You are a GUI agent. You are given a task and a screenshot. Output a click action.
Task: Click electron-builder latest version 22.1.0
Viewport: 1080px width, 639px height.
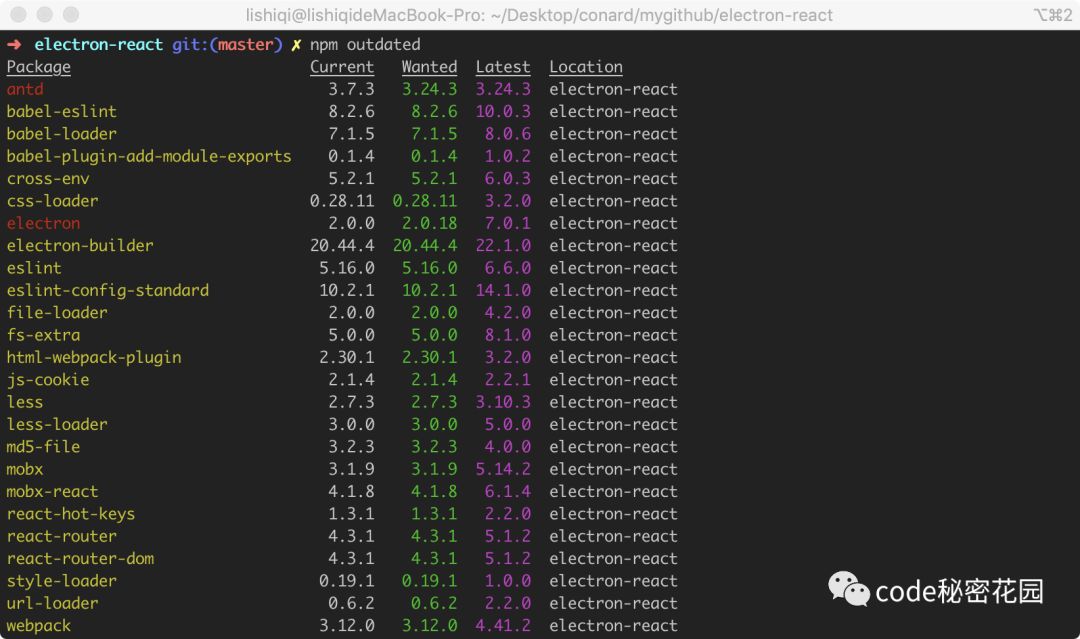click(x=503, y=246)
